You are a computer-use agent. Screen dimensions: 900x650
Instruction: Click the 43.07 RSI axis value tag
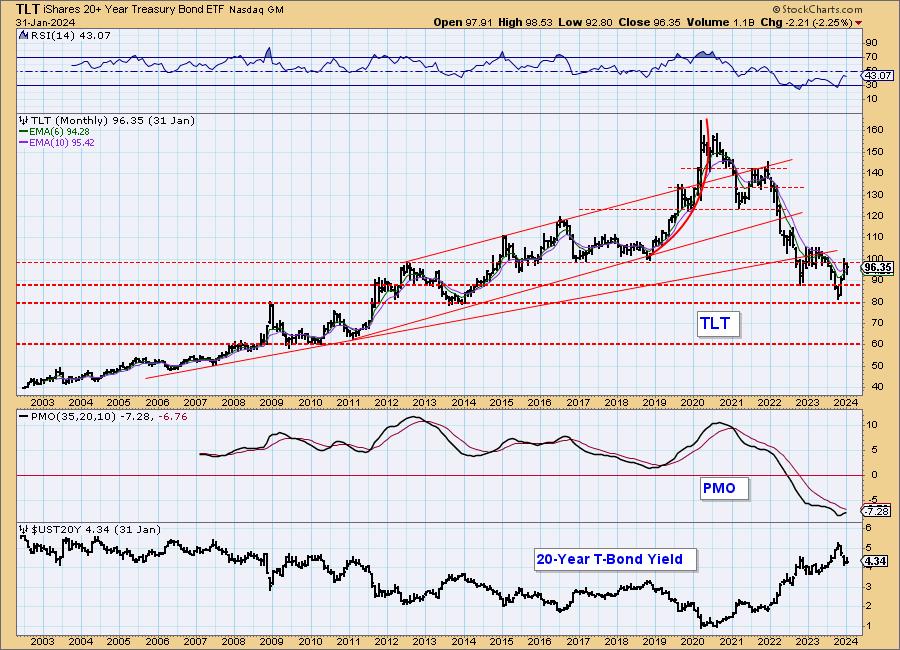pyautogui.click(x=878, y=75)
